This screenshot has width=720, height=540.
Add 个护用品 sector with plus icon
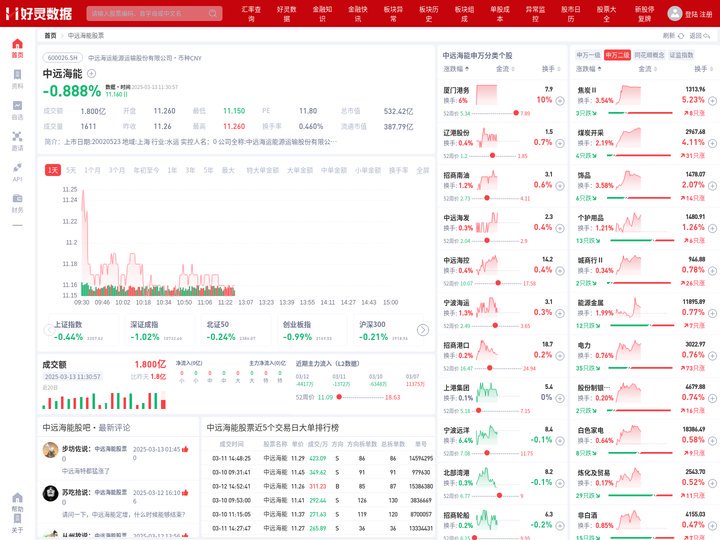[712, 228]
